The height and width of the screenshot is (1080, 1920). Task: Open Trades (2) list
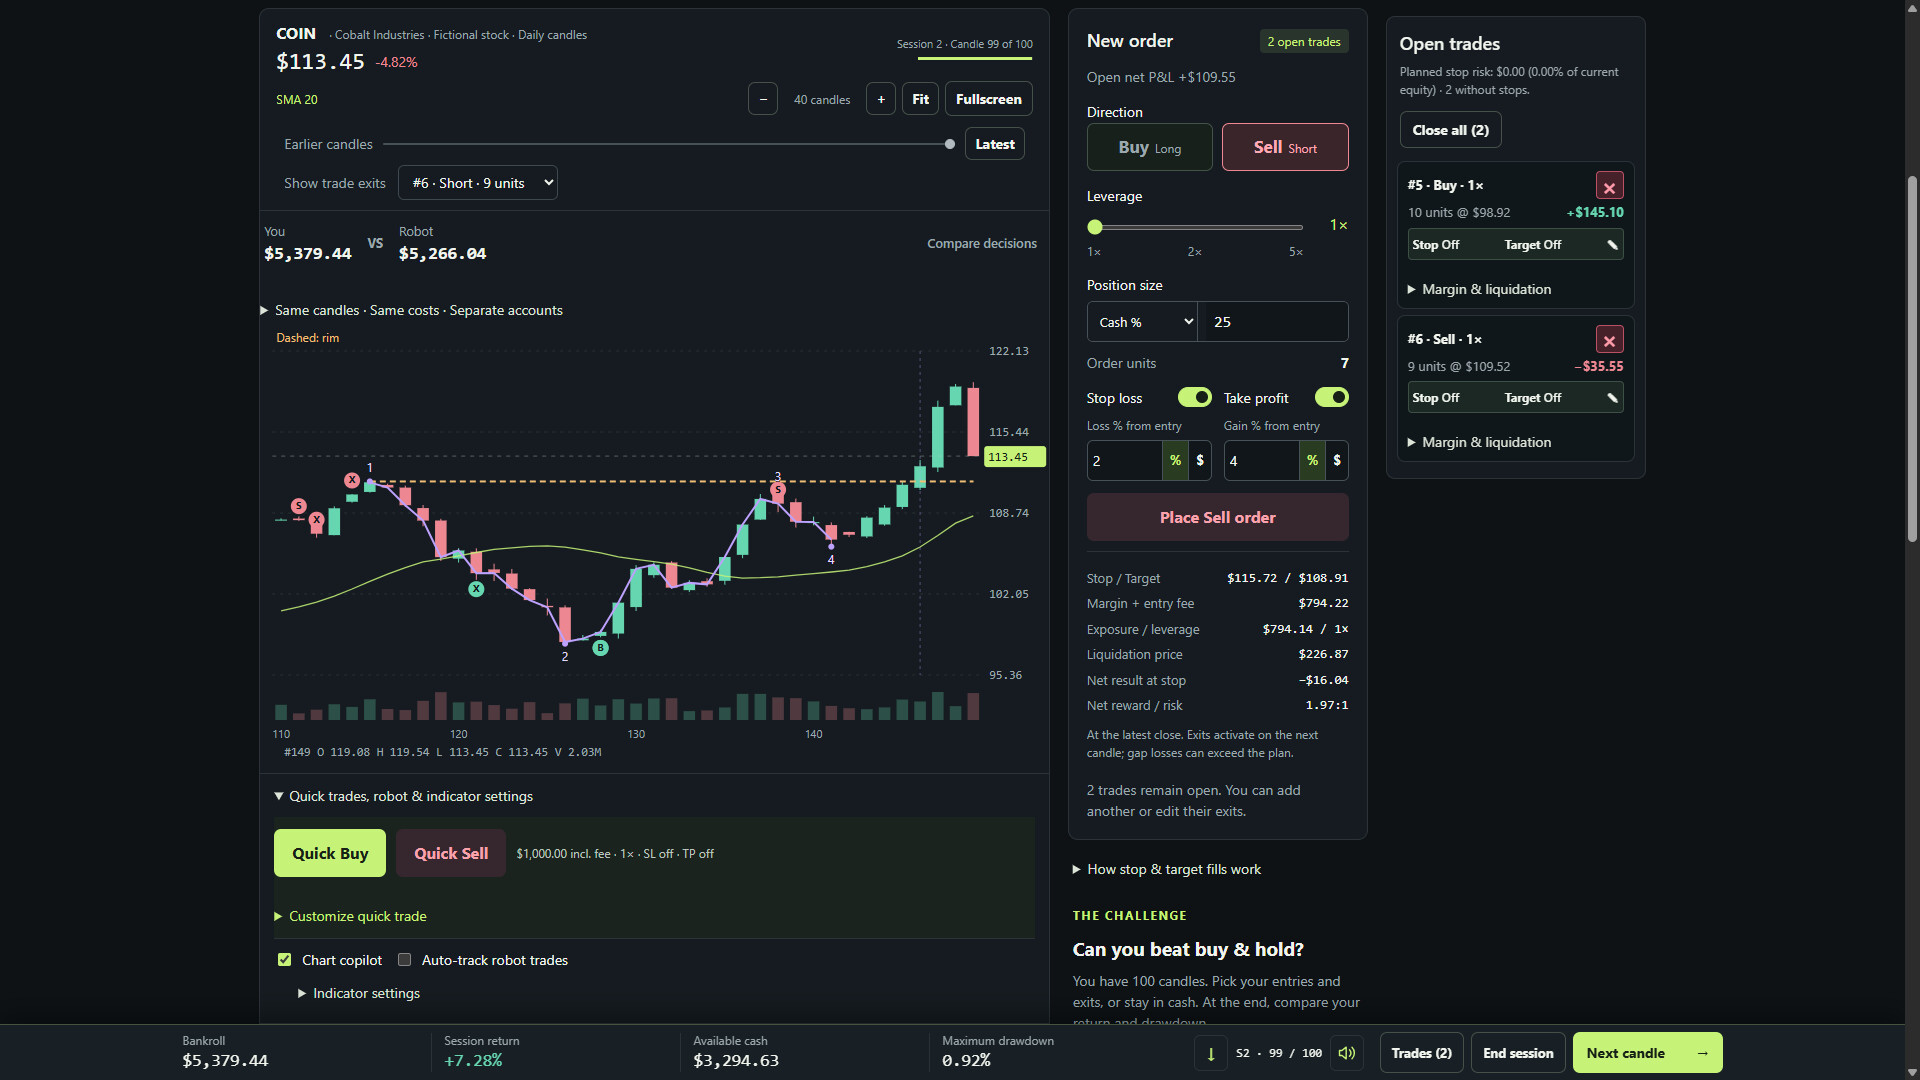(x=1421, y=1053)
